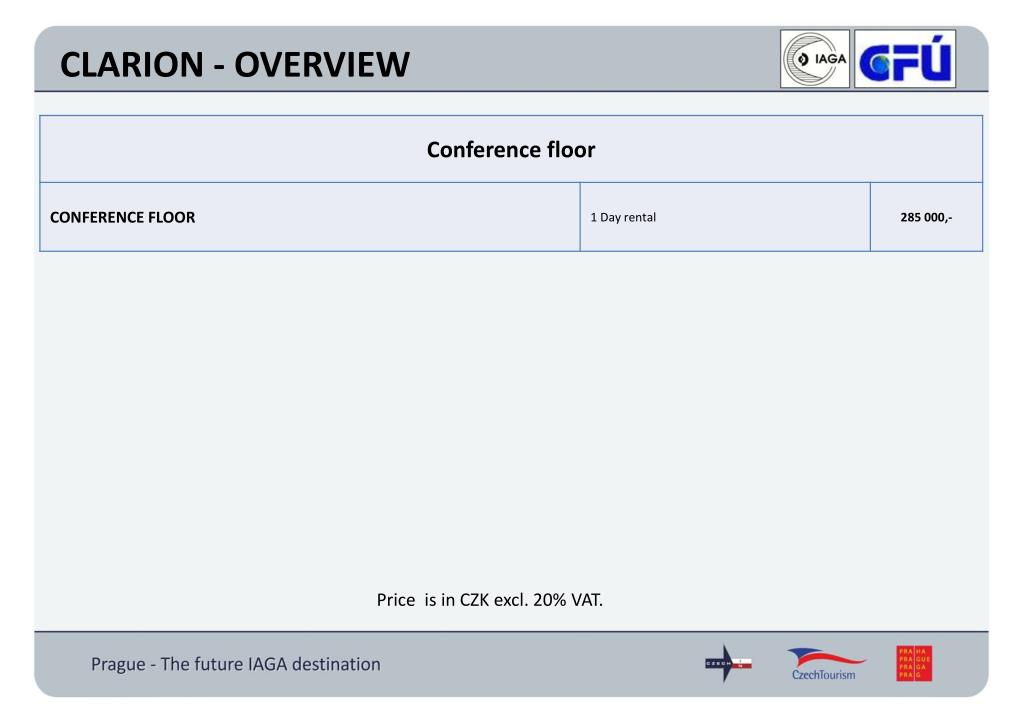Click the word OVERVIEW in the title

coord(322,65)
